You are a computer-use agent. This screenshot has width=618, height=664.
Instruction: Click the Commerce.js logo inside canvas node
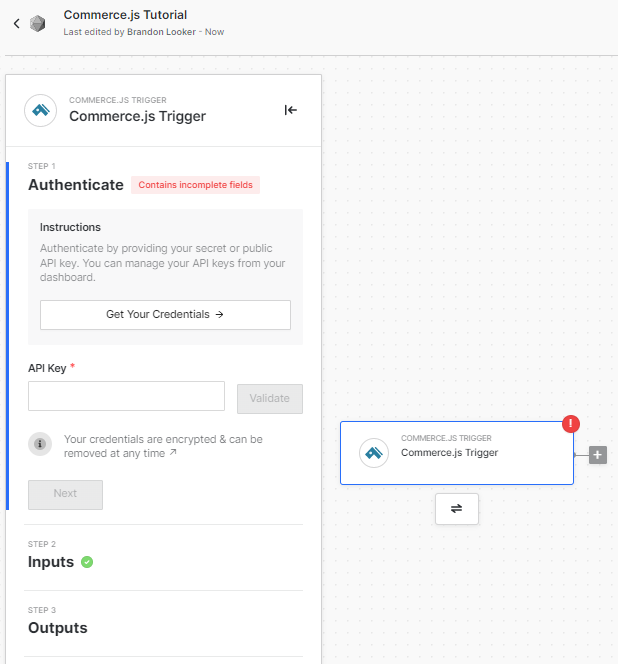[x=375, y=452]
